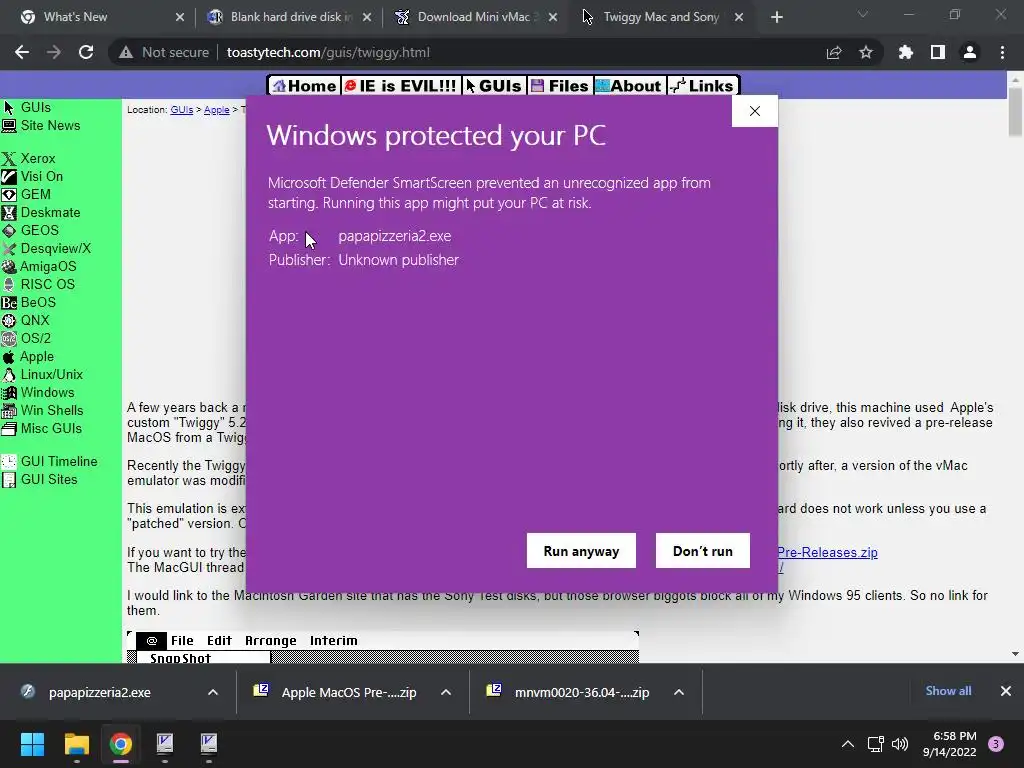The image size is (1024, 768).
Task: Click QNX sidebar icon
Action: pos(8,320)
